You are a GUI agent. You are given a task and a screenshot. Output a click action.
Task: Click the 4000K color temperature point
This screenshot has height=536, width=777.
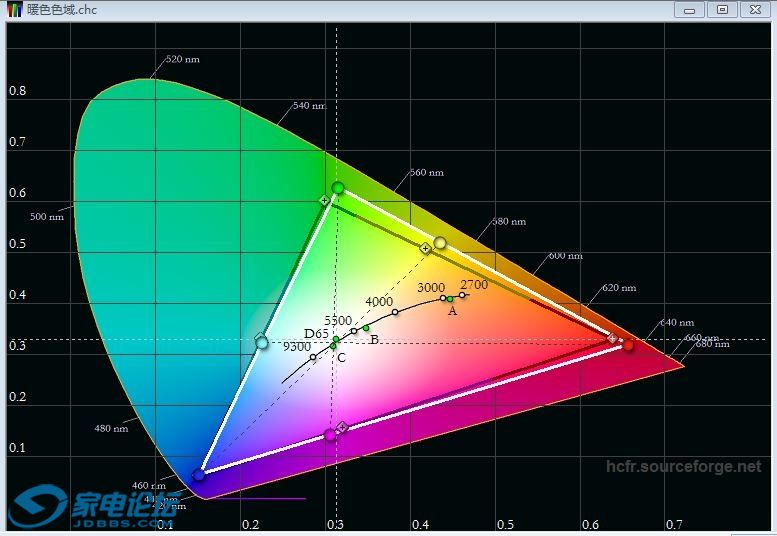click(x=395, y=312)
